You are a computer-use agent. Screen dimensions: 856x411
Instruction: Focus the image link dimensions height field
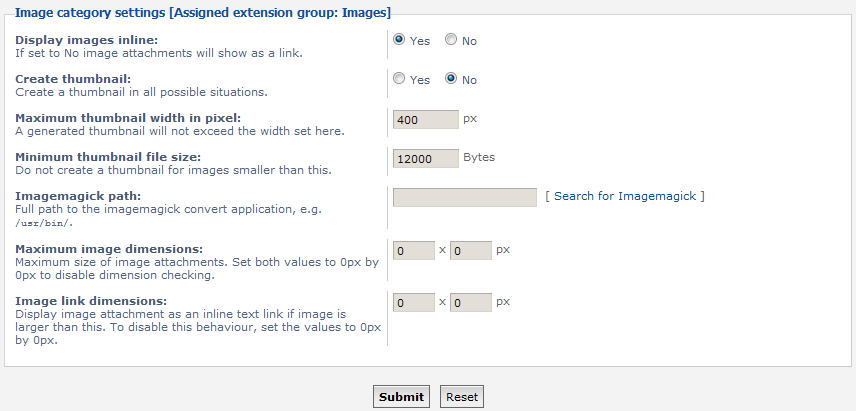pos(471,302)
